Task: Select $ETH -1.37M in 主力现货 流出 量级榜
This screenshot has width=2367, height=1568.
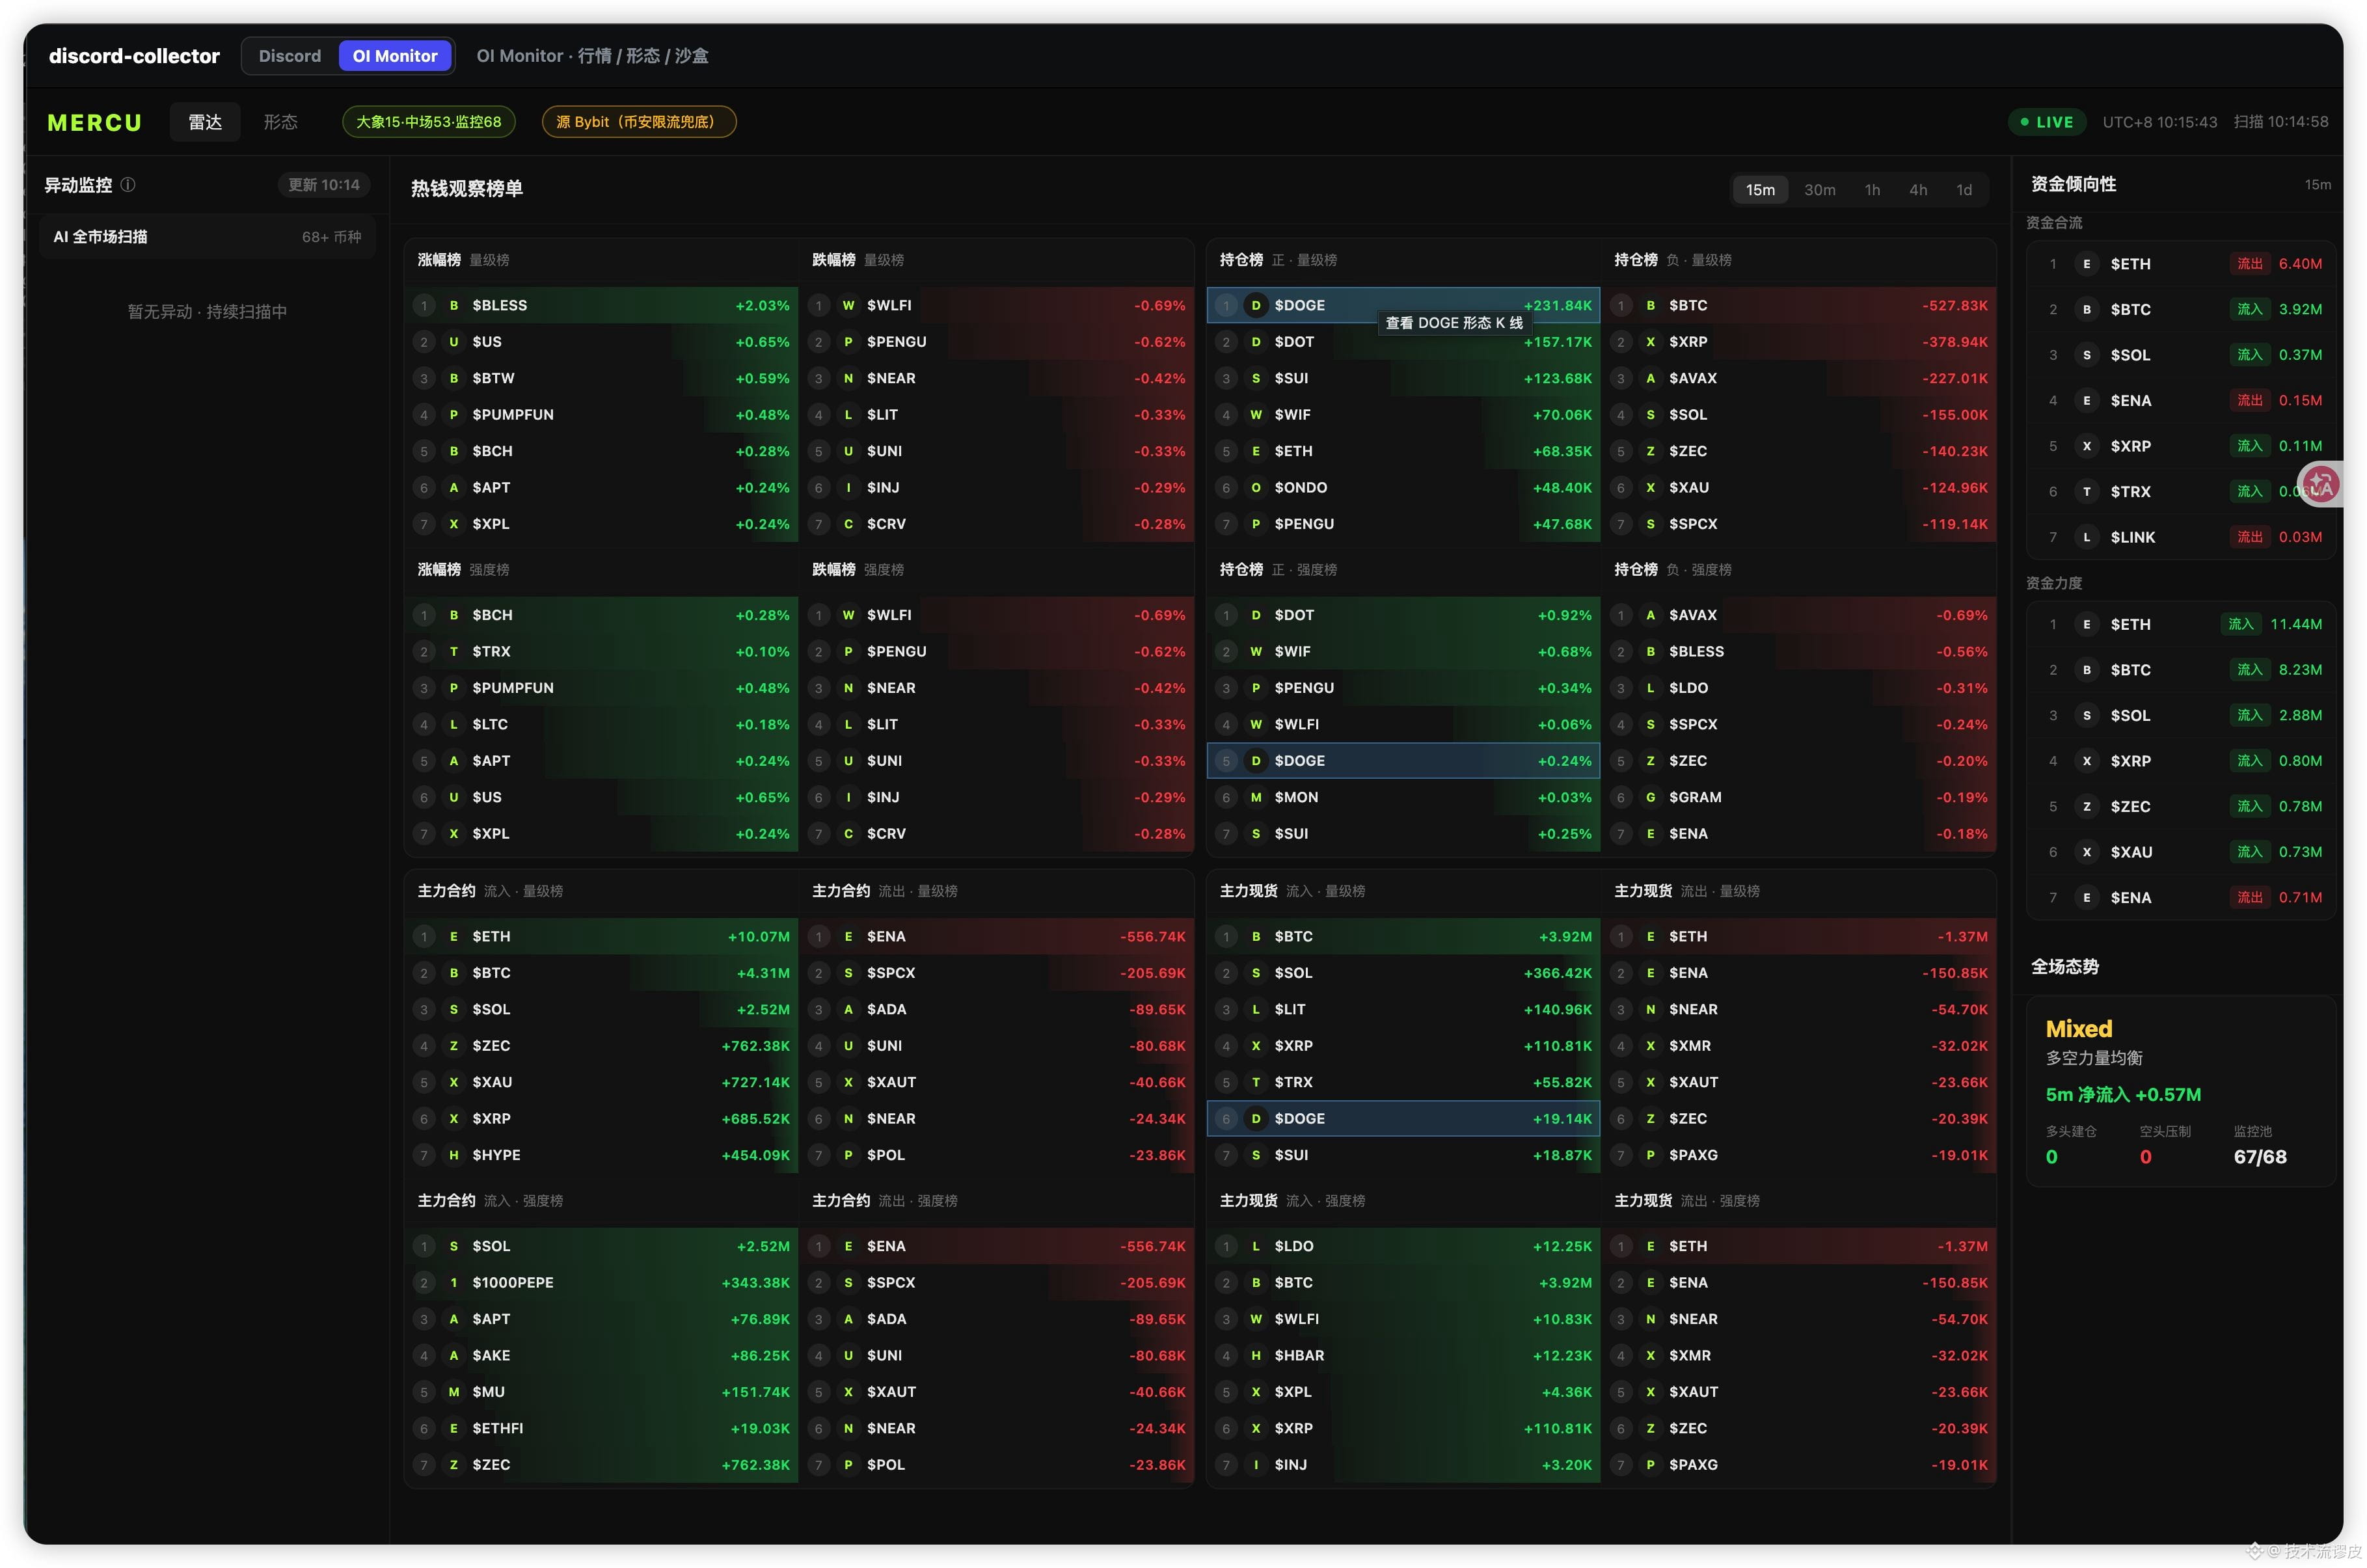Action: click(1800, 937)
